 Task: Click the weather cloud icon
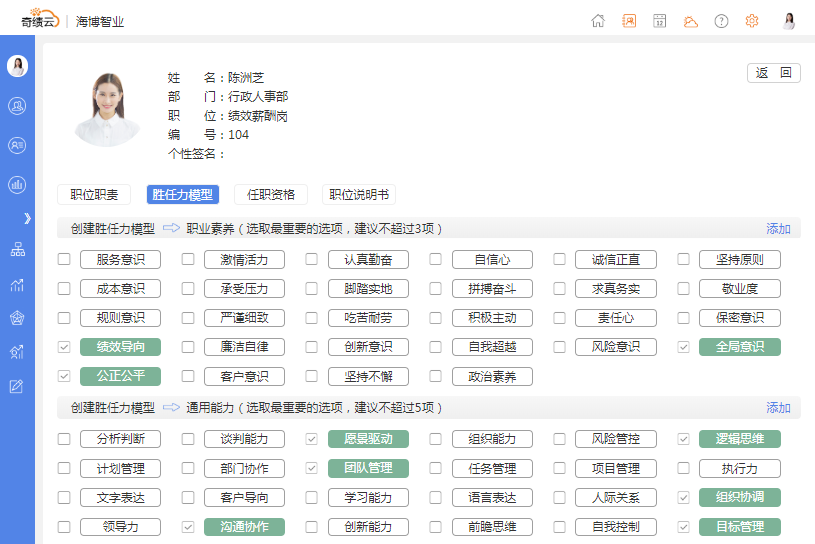click(x=690, y=21)
